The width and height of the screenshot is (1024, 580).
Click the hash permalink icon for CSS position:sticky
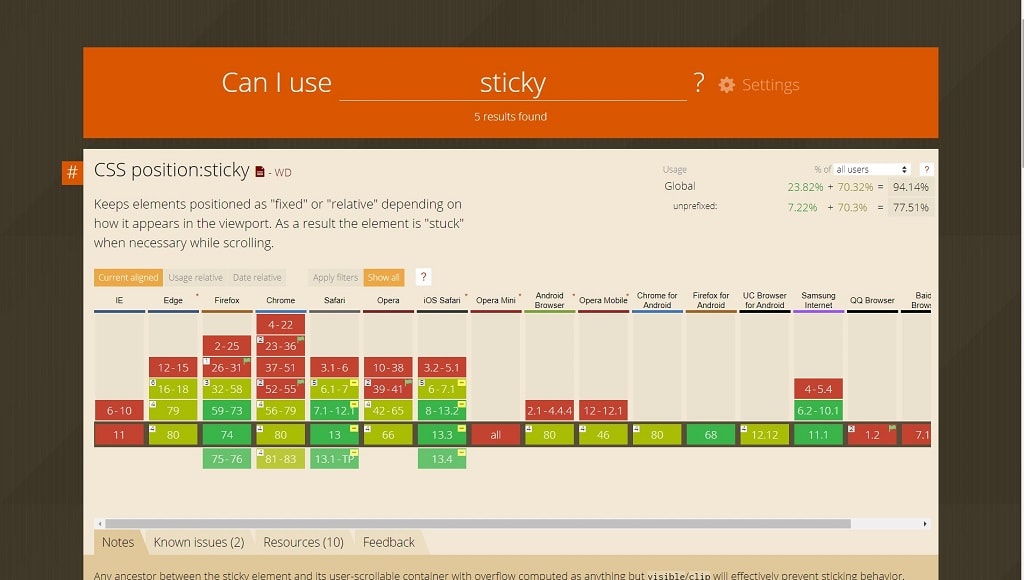pos(72,172)
